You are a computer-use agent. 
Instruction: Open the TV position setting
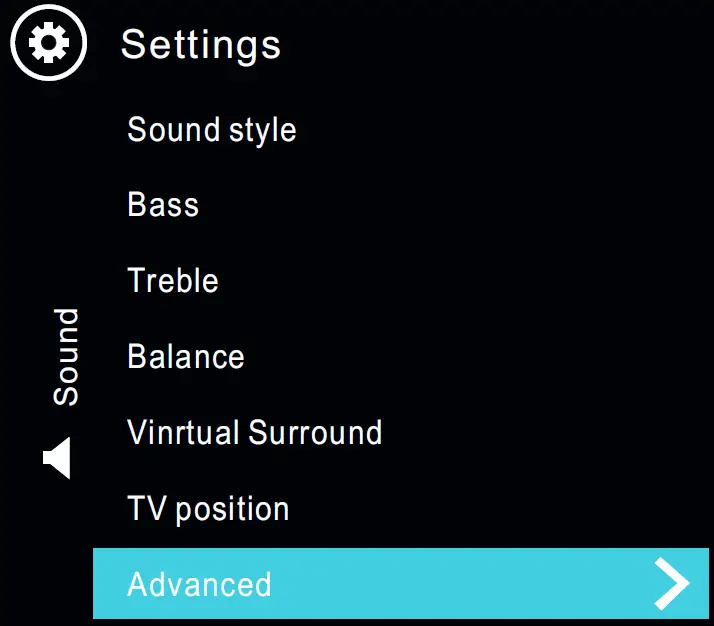pos(208,509)
